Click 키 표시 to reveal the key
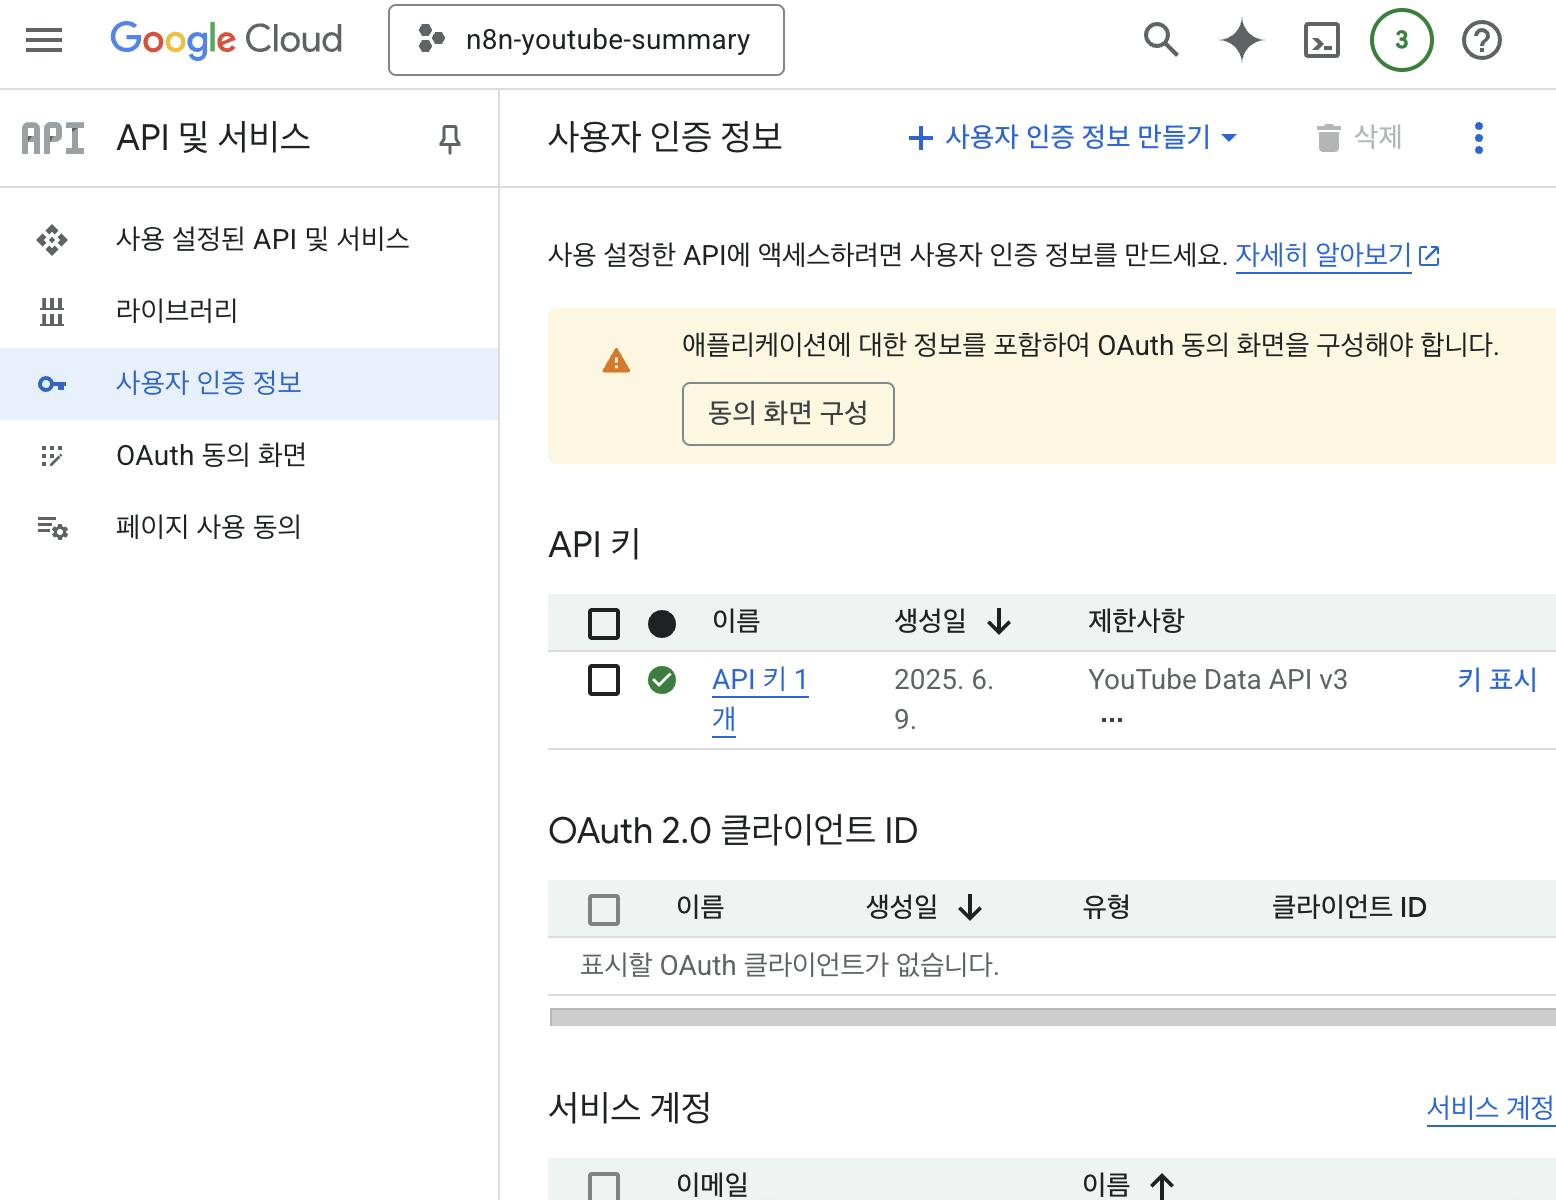1556x1200 pixels. tap(1496, 680)
